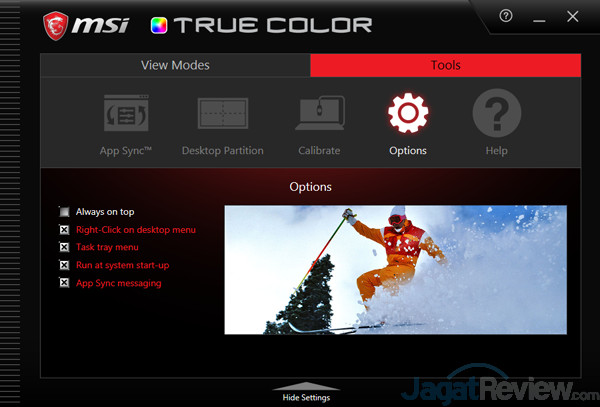The image size is (600, 407).
Task: Enable the Always on top checkbox
Action: [64, 212]
